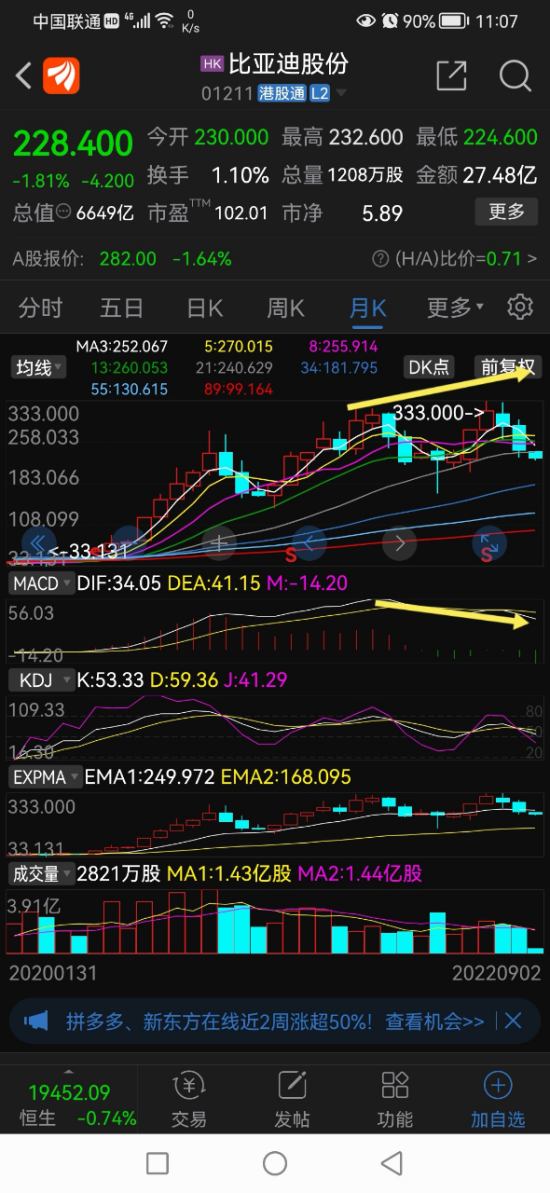
Task: Tap the 交易 trade icon
Action: point(189,1086)
